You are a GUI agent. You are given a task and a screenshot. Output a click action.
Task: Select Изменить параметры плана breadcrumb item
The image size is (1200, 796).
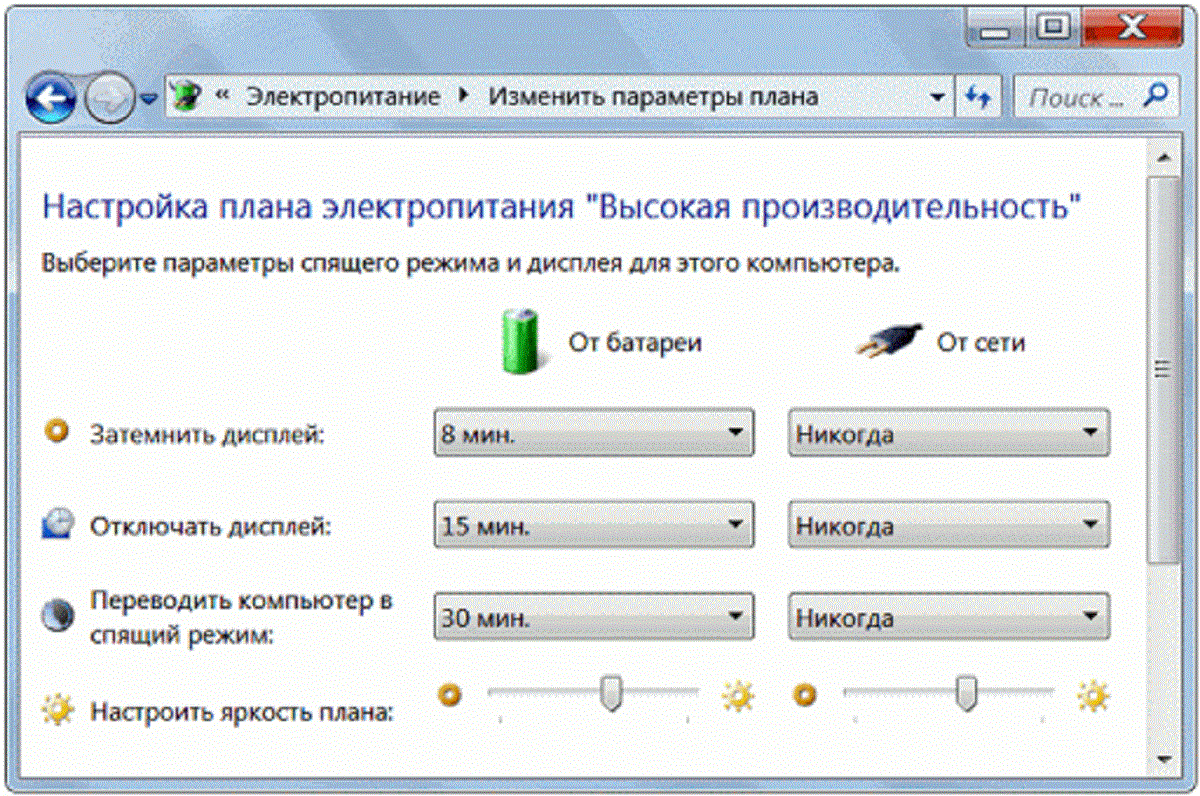(653, 97)
